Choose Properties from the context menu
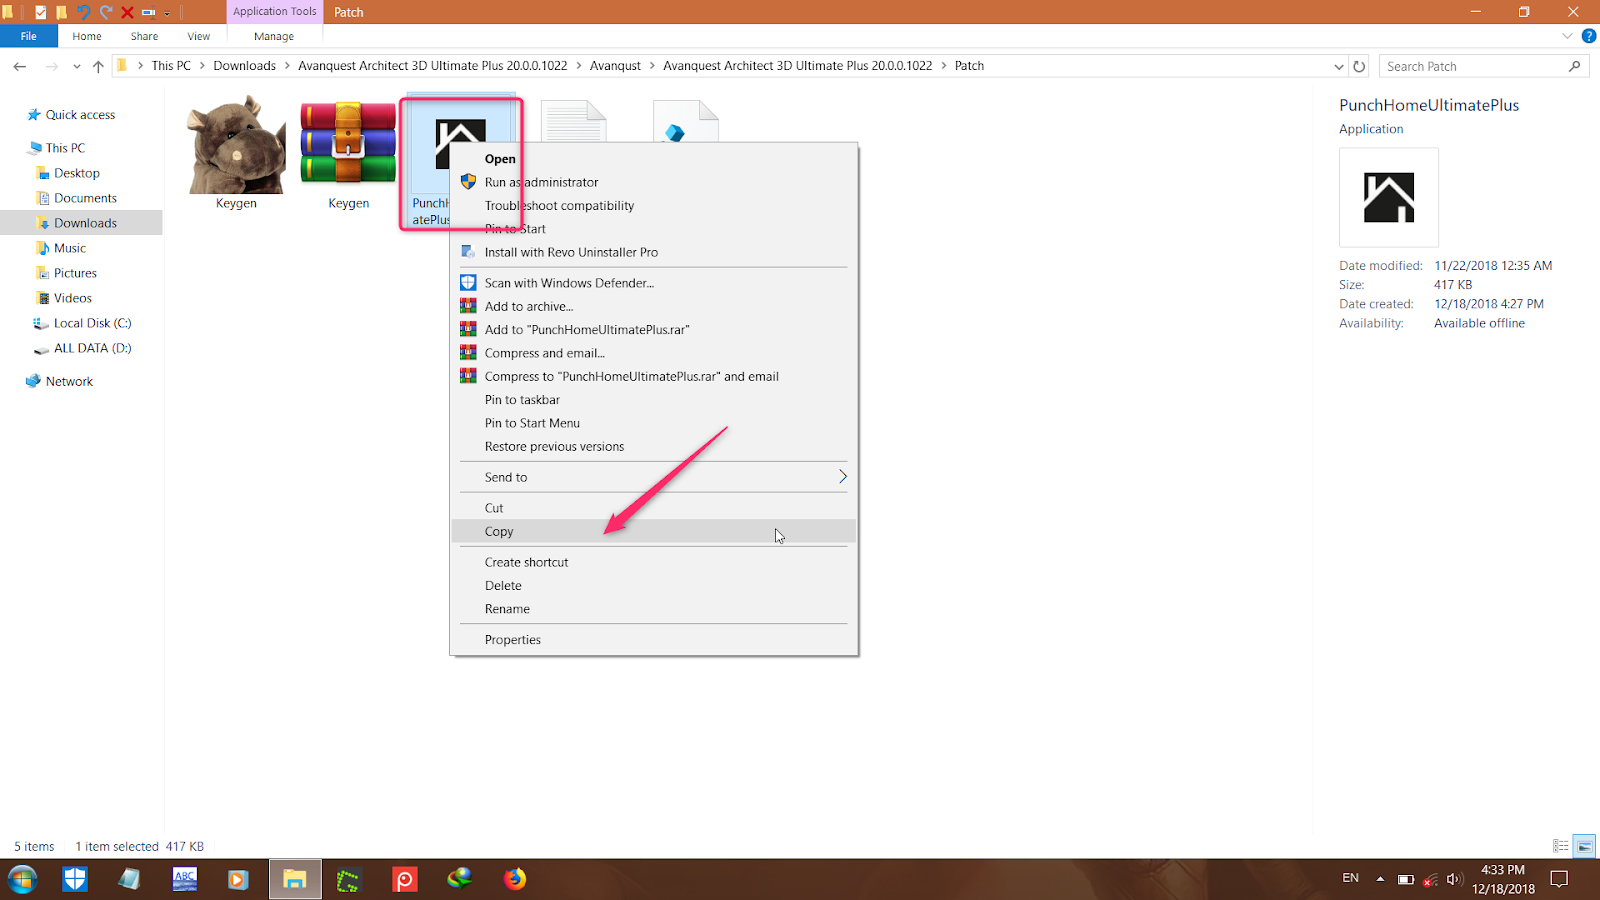1600x900 pixels. (654, 640)
